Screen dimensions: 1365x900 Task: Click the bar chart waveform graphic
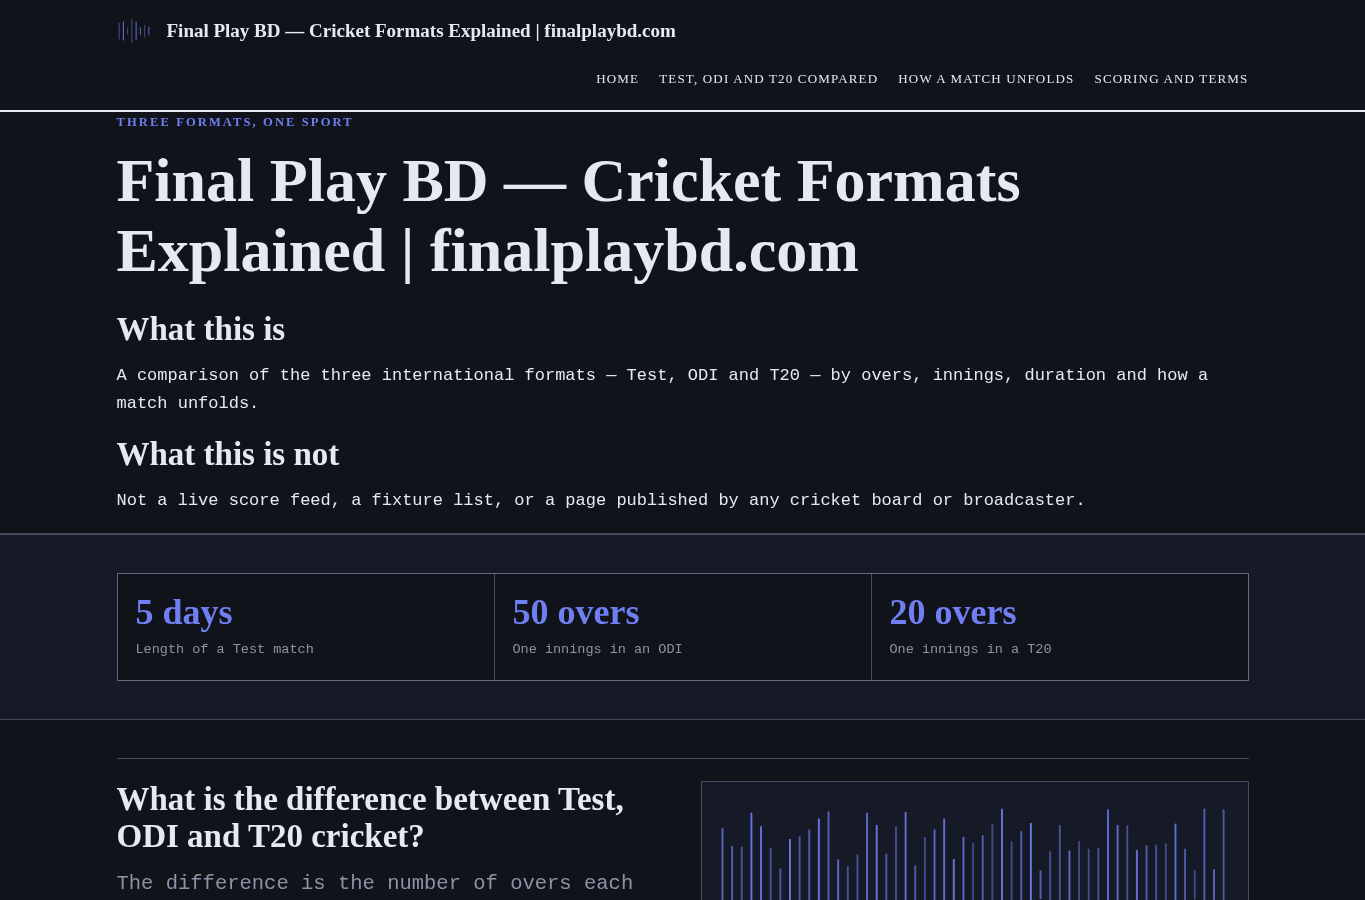tap(975, 841)
